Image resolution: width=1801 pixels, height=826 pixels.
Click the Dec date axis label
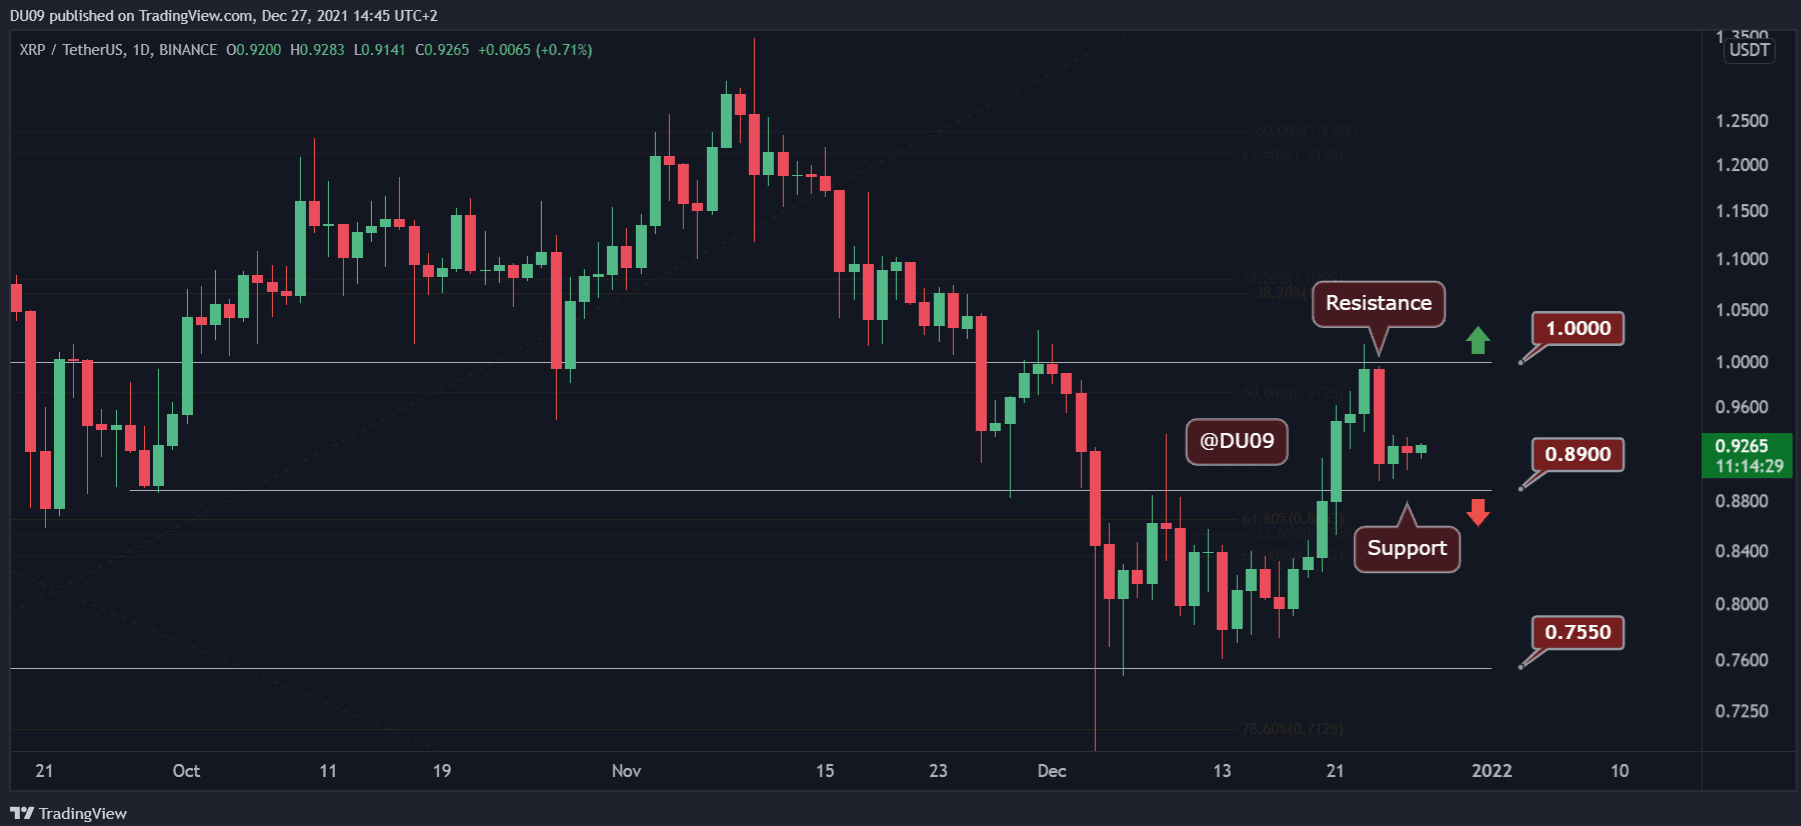coord(1051,771)
